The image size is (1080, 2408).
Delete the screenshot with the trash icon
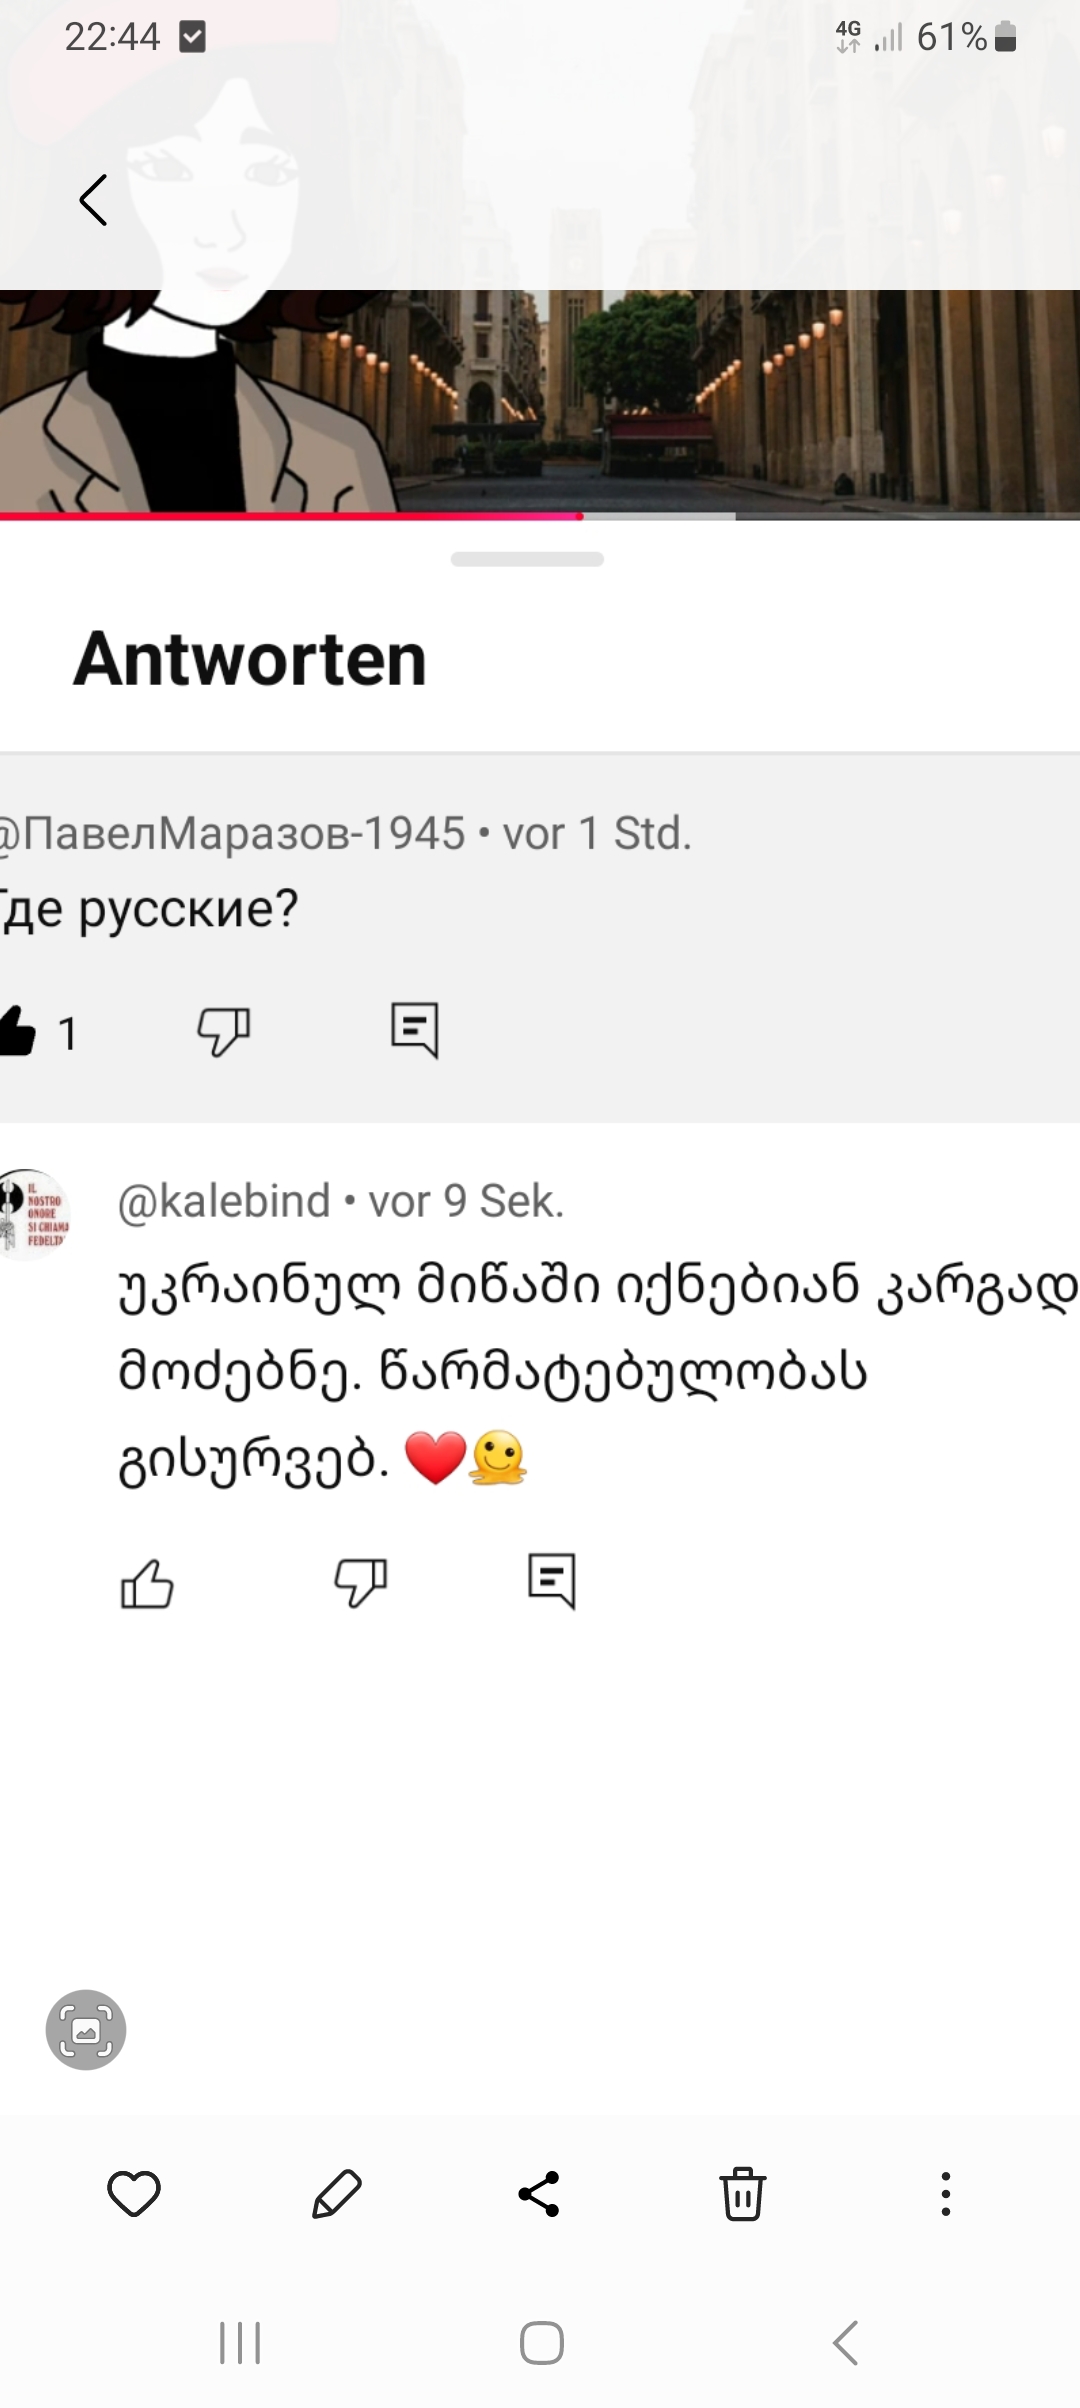click(x=743, y=2195)
